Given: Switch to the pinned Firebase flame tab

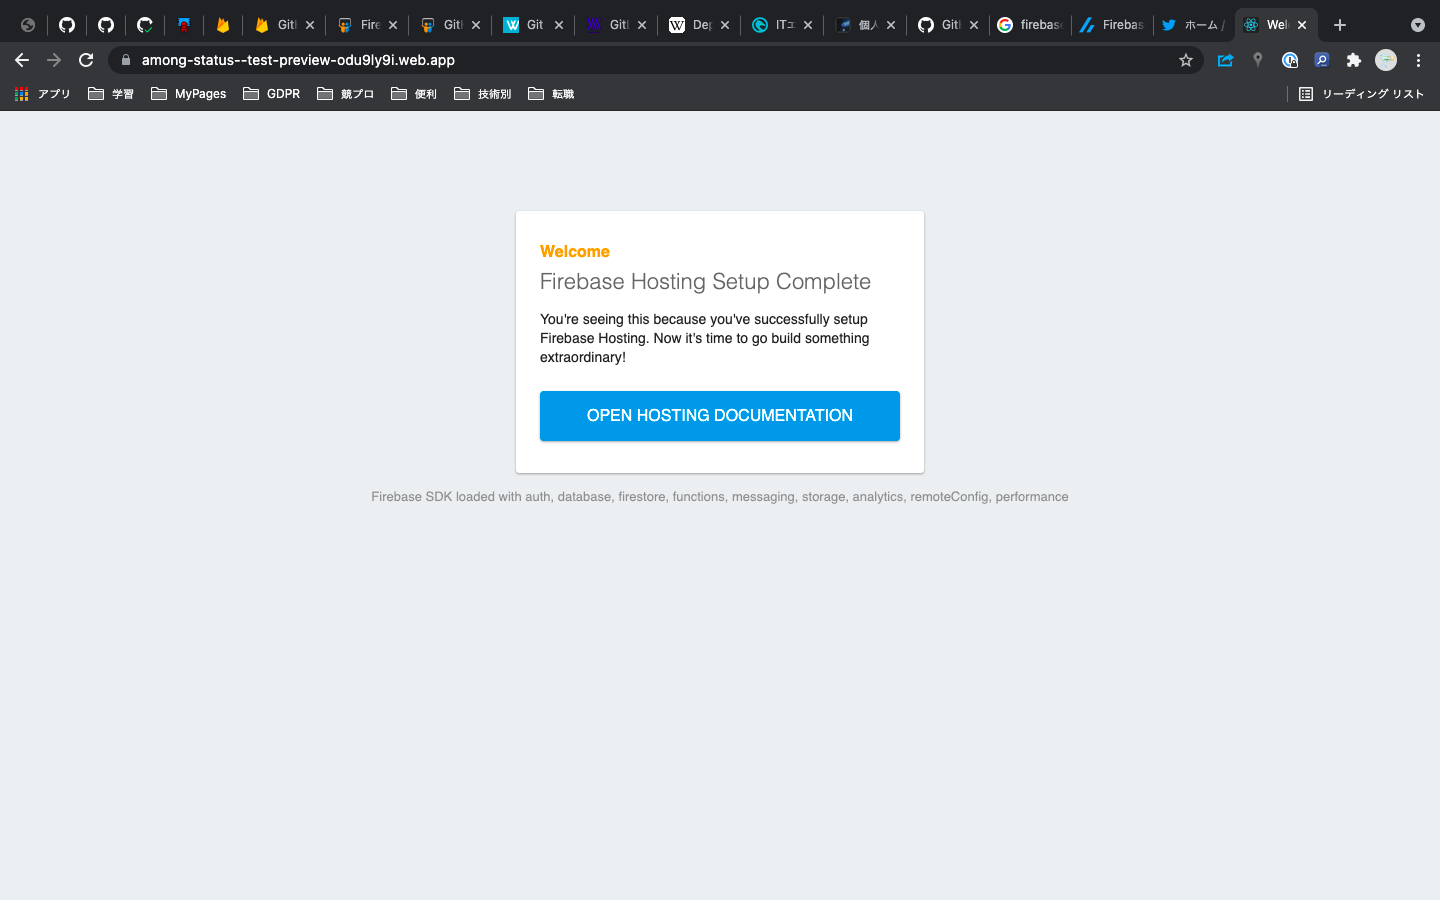Looking at the screenshot, I should (x=223, y=25).
